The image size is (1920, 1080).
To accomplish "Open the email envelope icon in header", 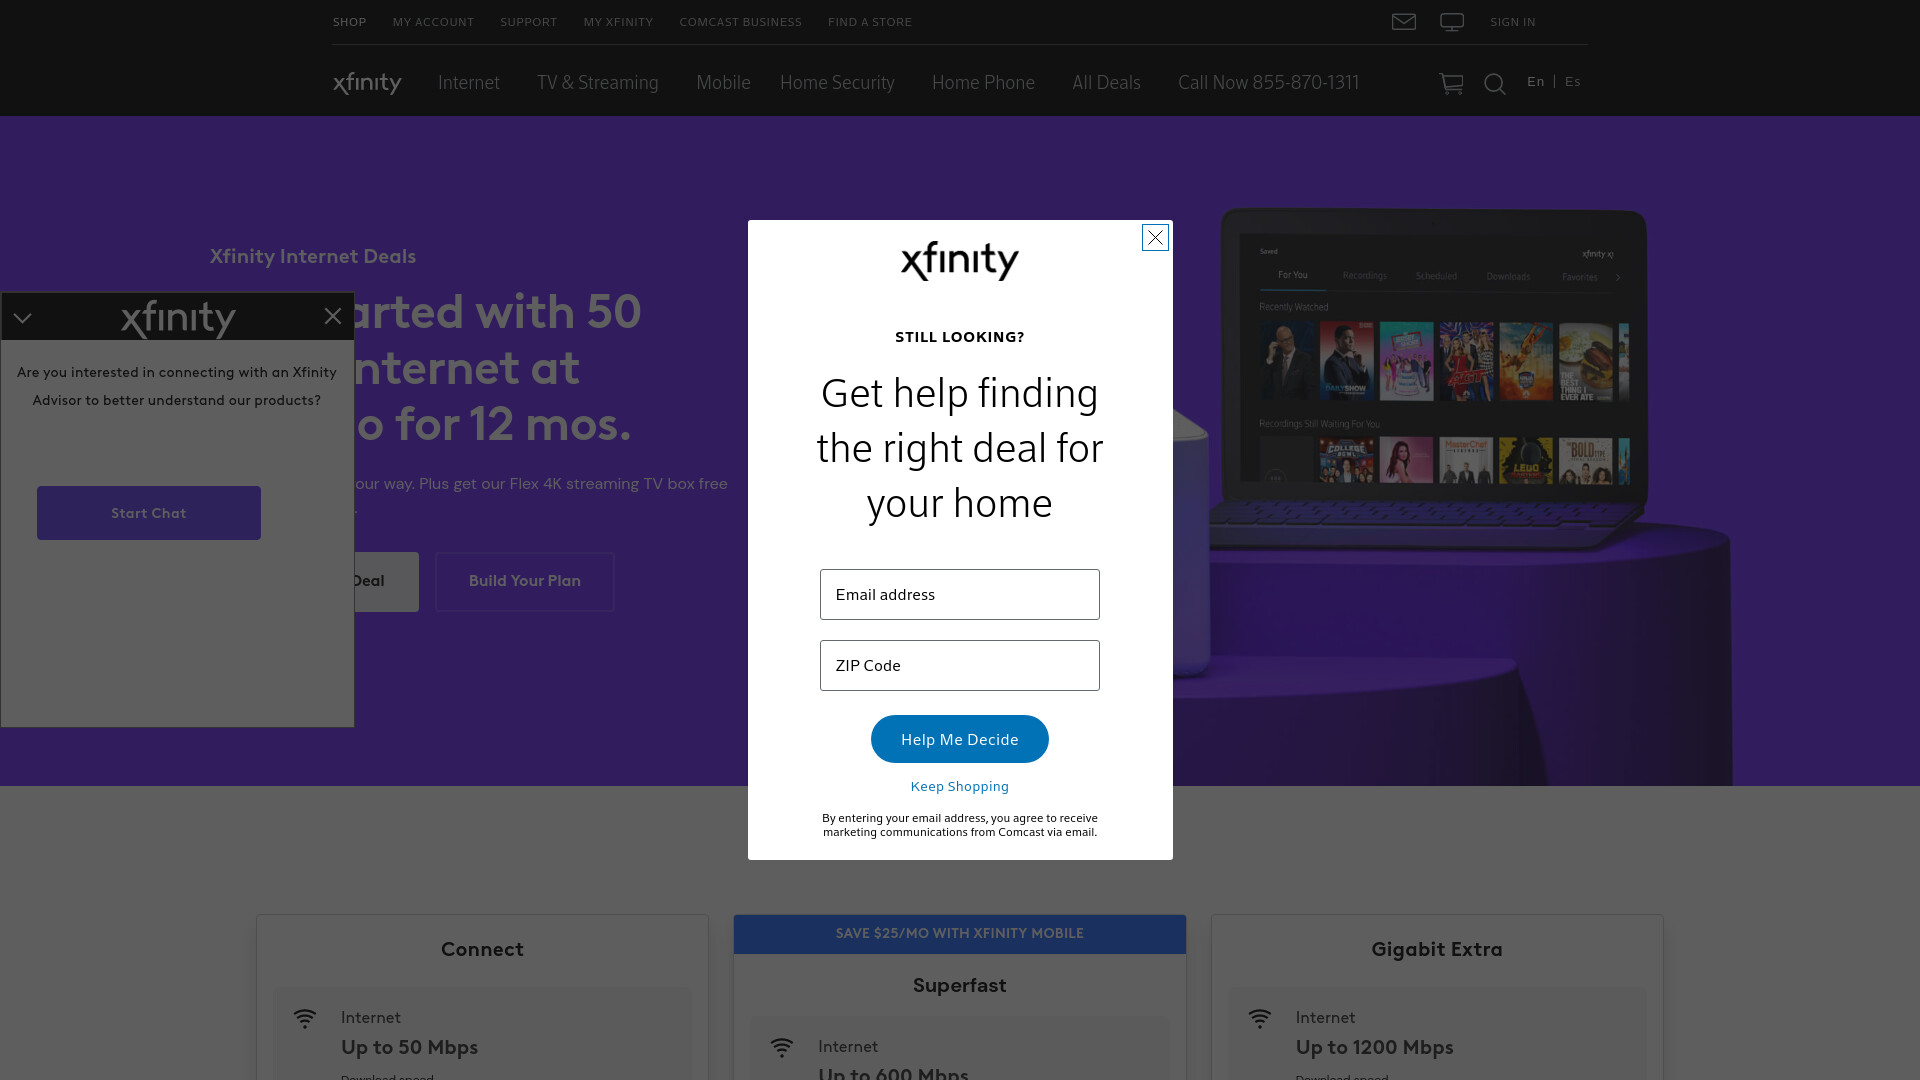I will click(1403, 22).
